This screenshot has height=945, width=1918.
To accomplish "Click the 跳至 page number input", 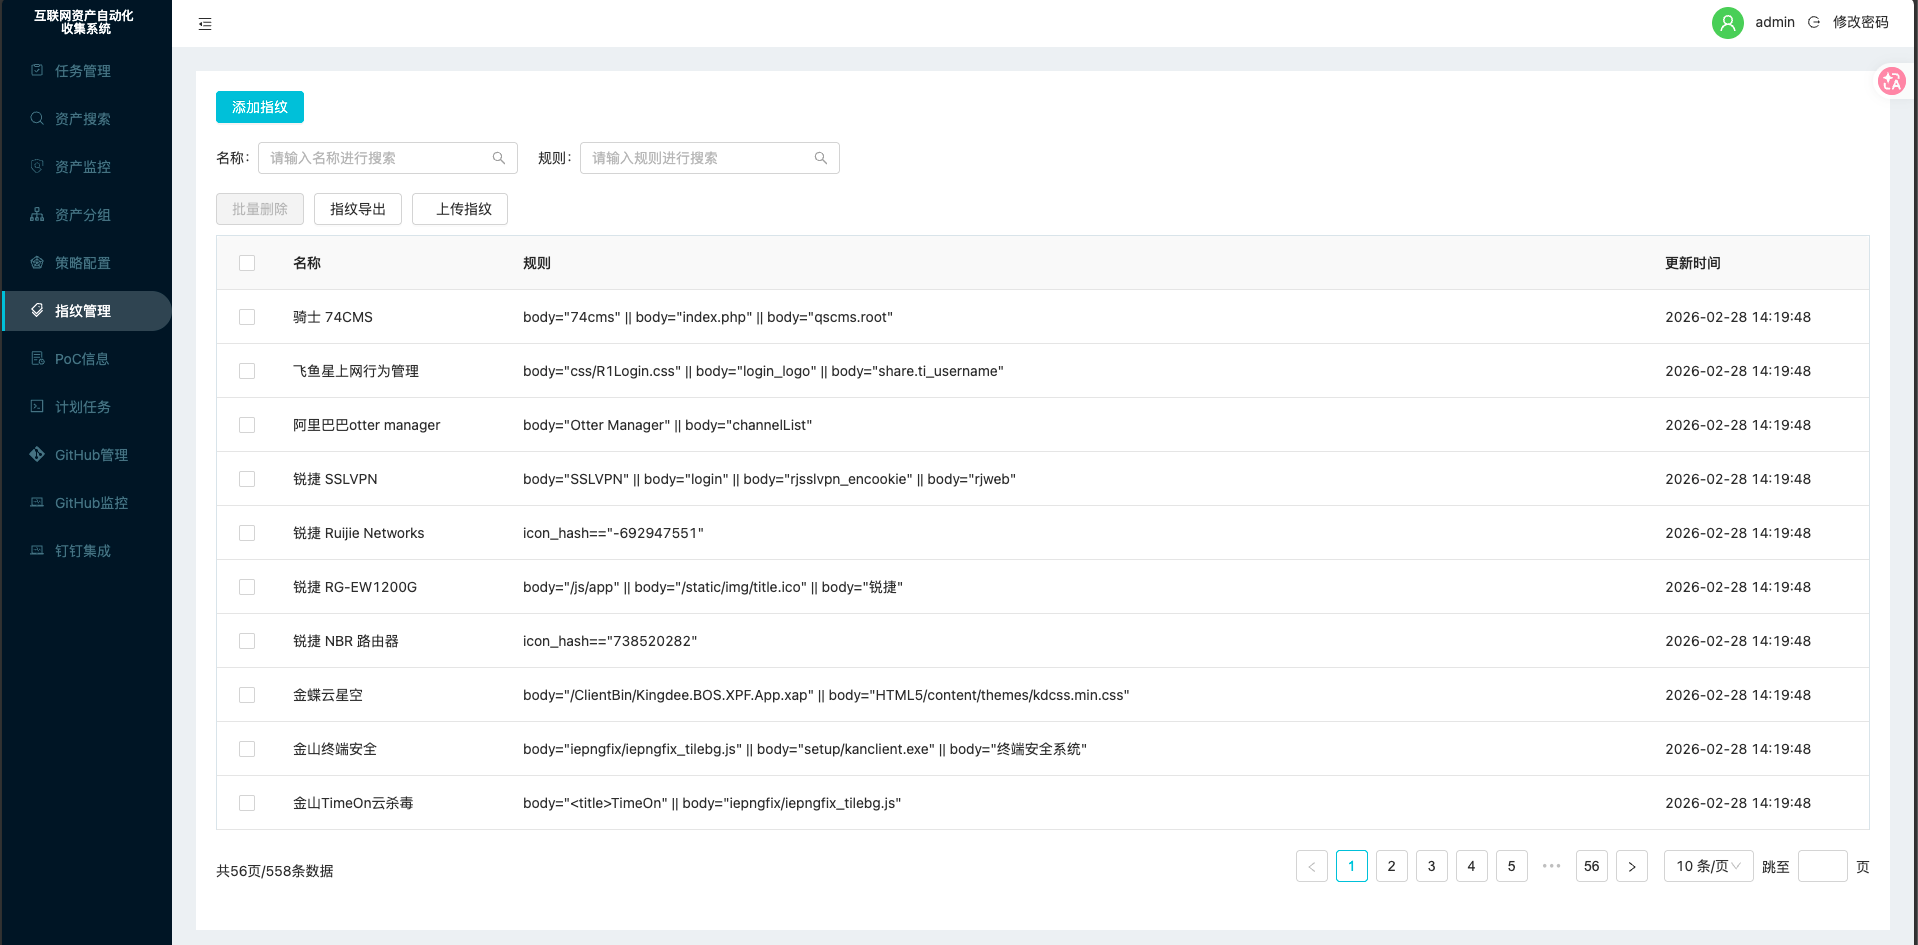I will pos(1822,866).
